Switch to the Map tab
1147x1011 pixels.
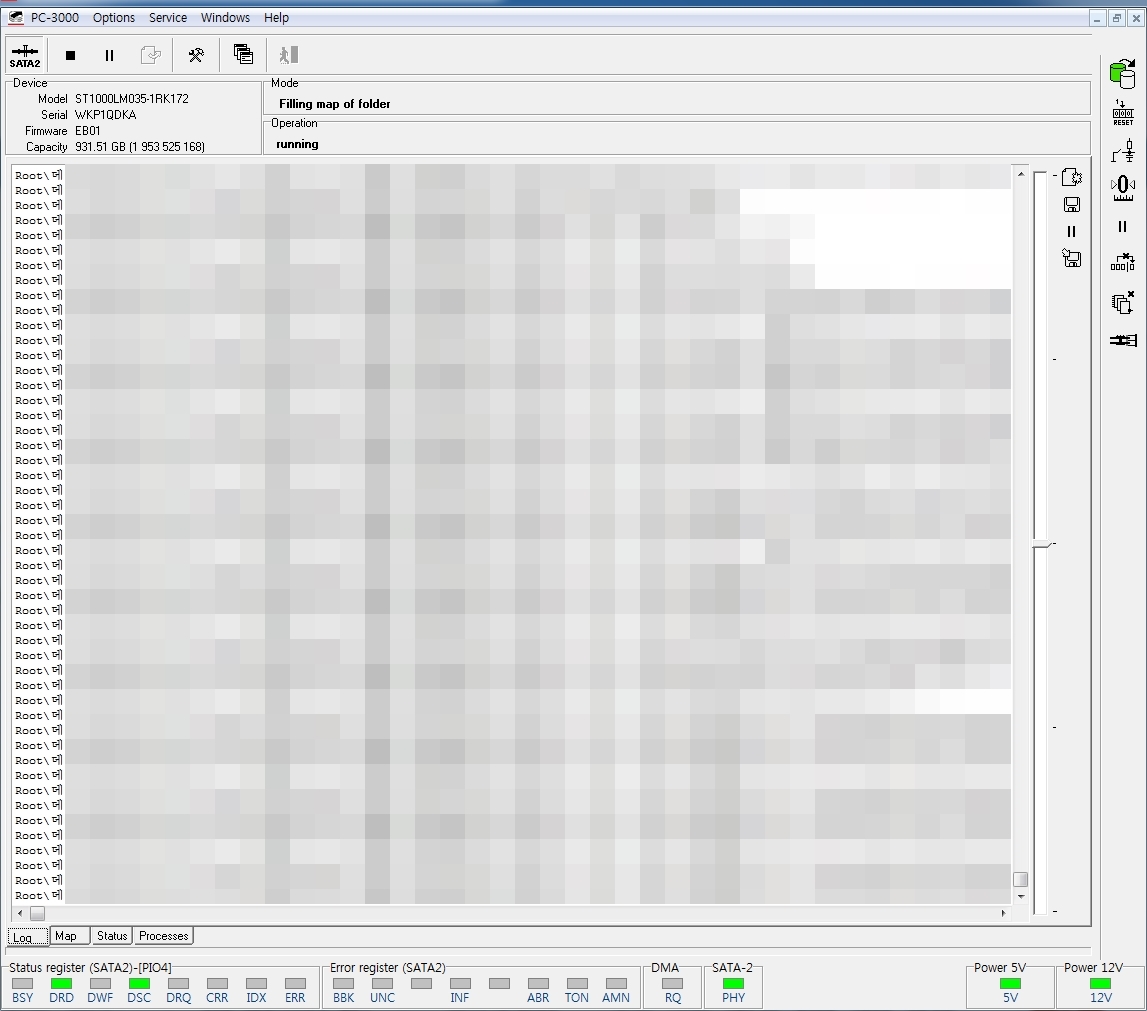click(x=70, y=936)
